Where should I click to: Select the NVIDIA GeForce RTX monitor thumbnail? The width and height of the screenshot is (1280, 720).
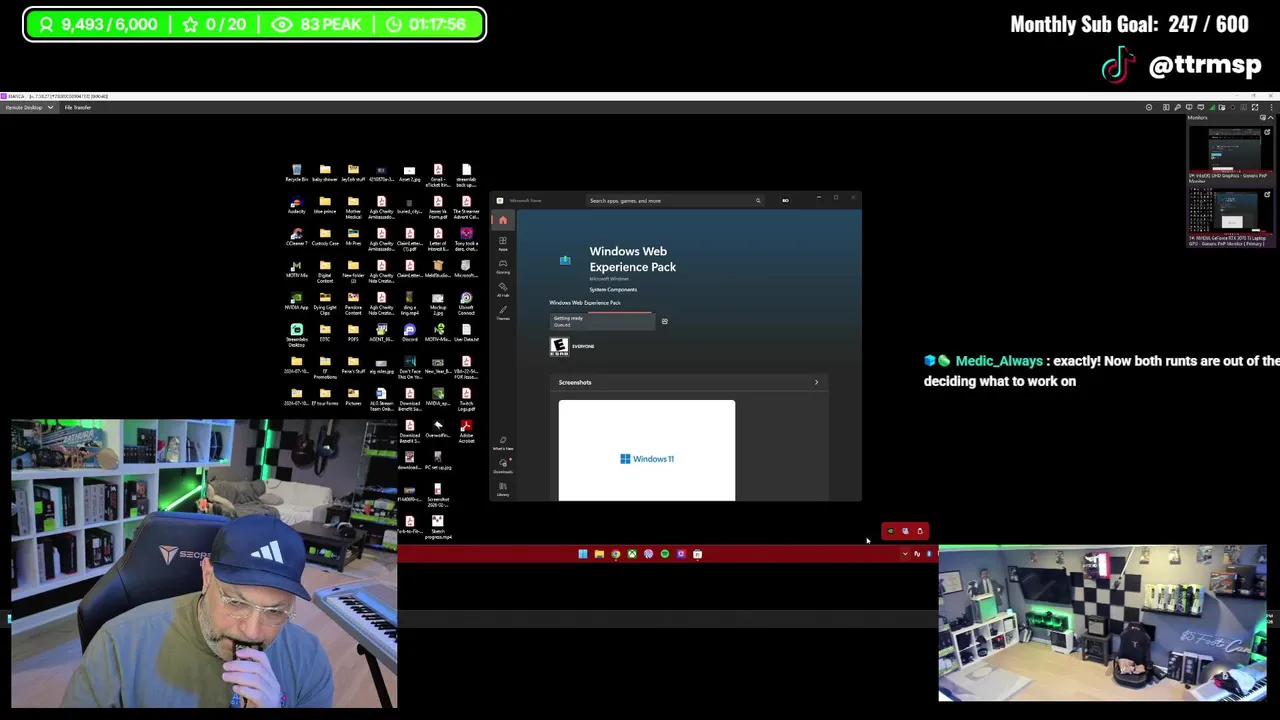1229,217
